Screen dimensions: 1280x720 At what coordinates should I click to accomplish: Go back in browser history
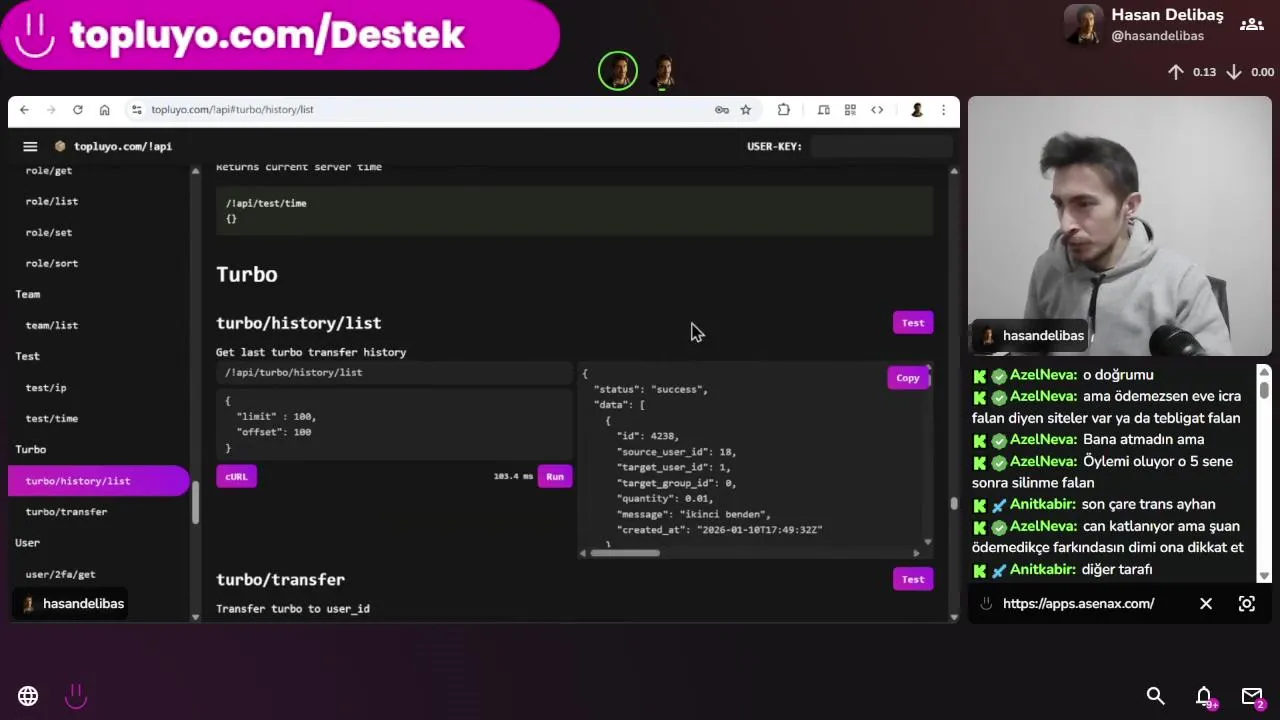coord(24,110)
